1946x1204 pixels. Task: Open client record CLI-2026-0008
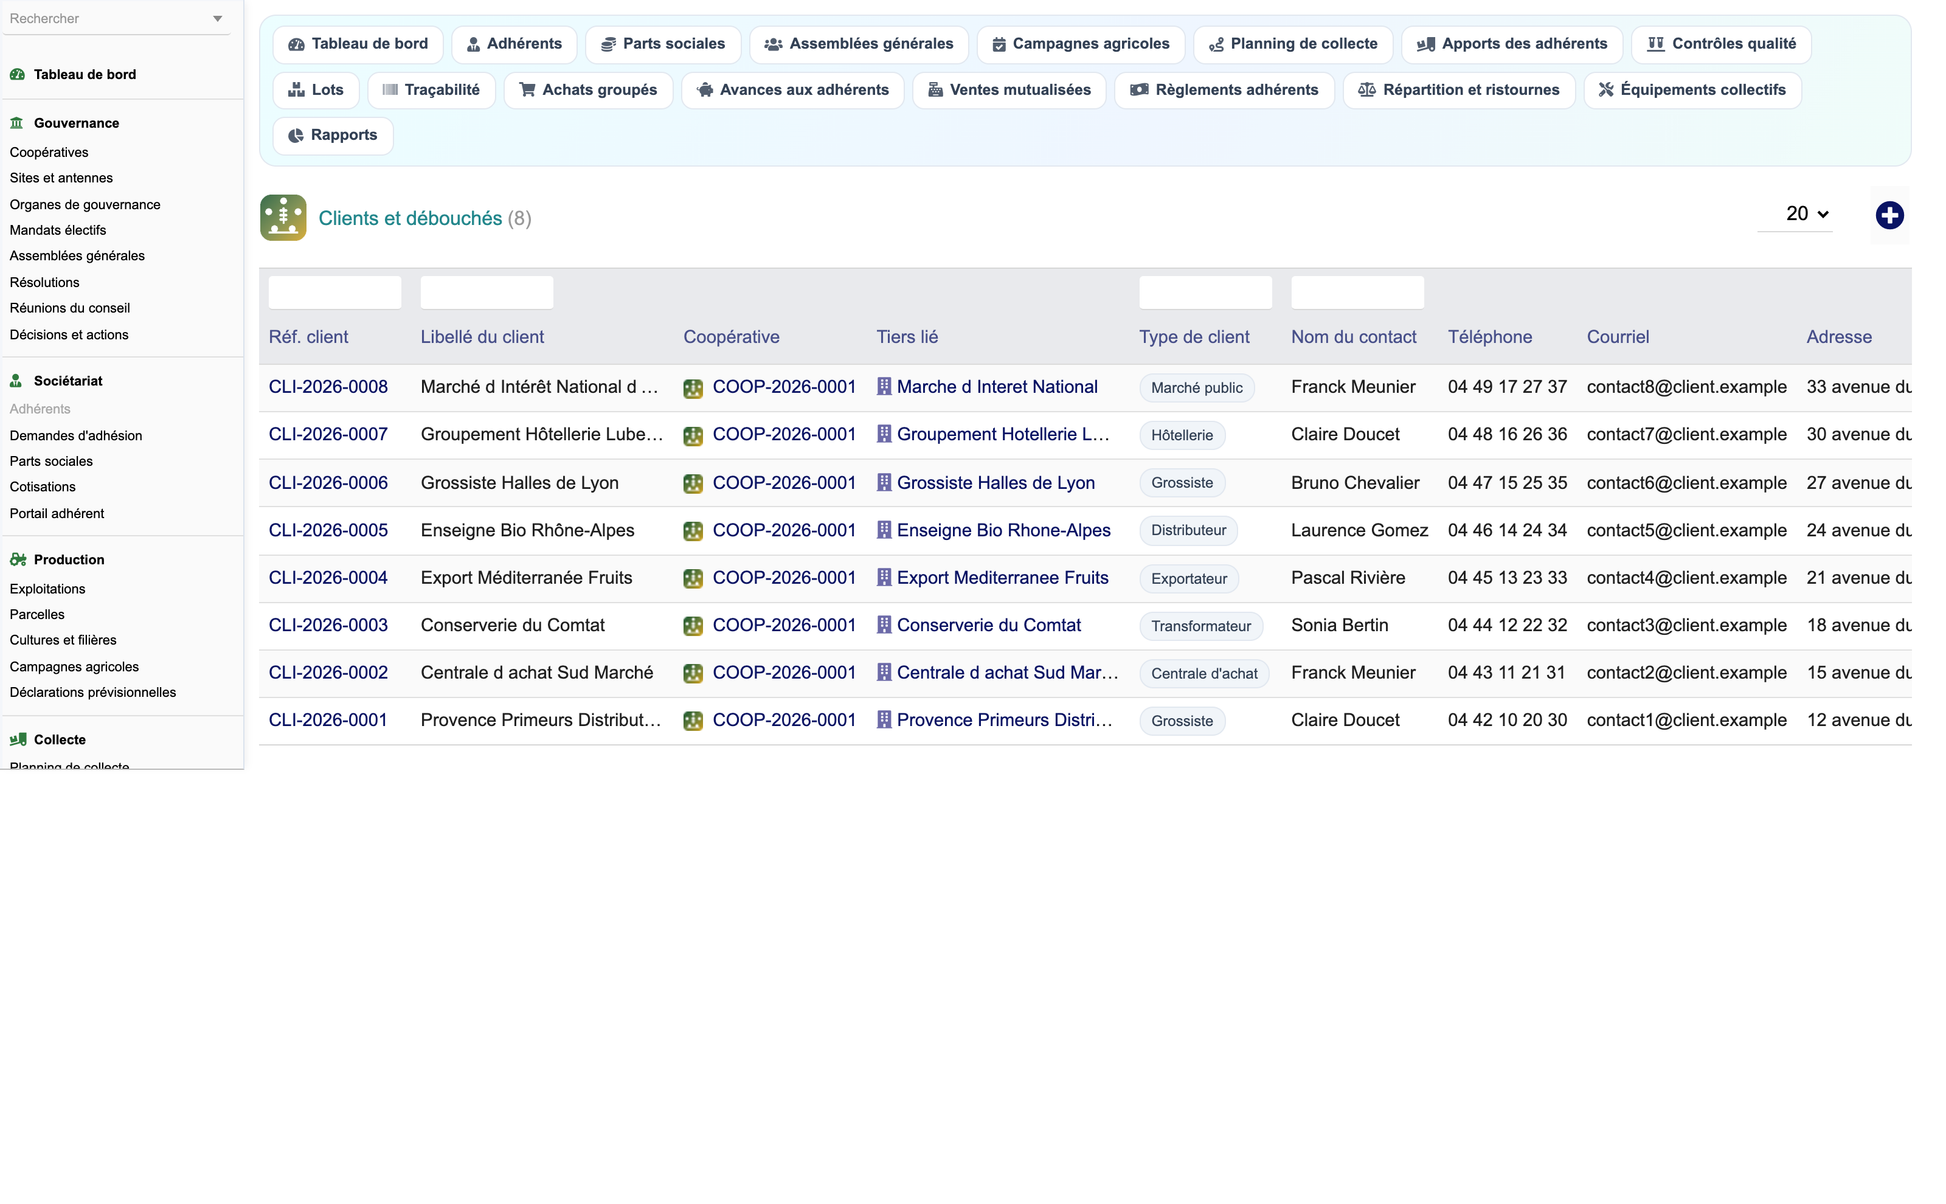point(328,387)
